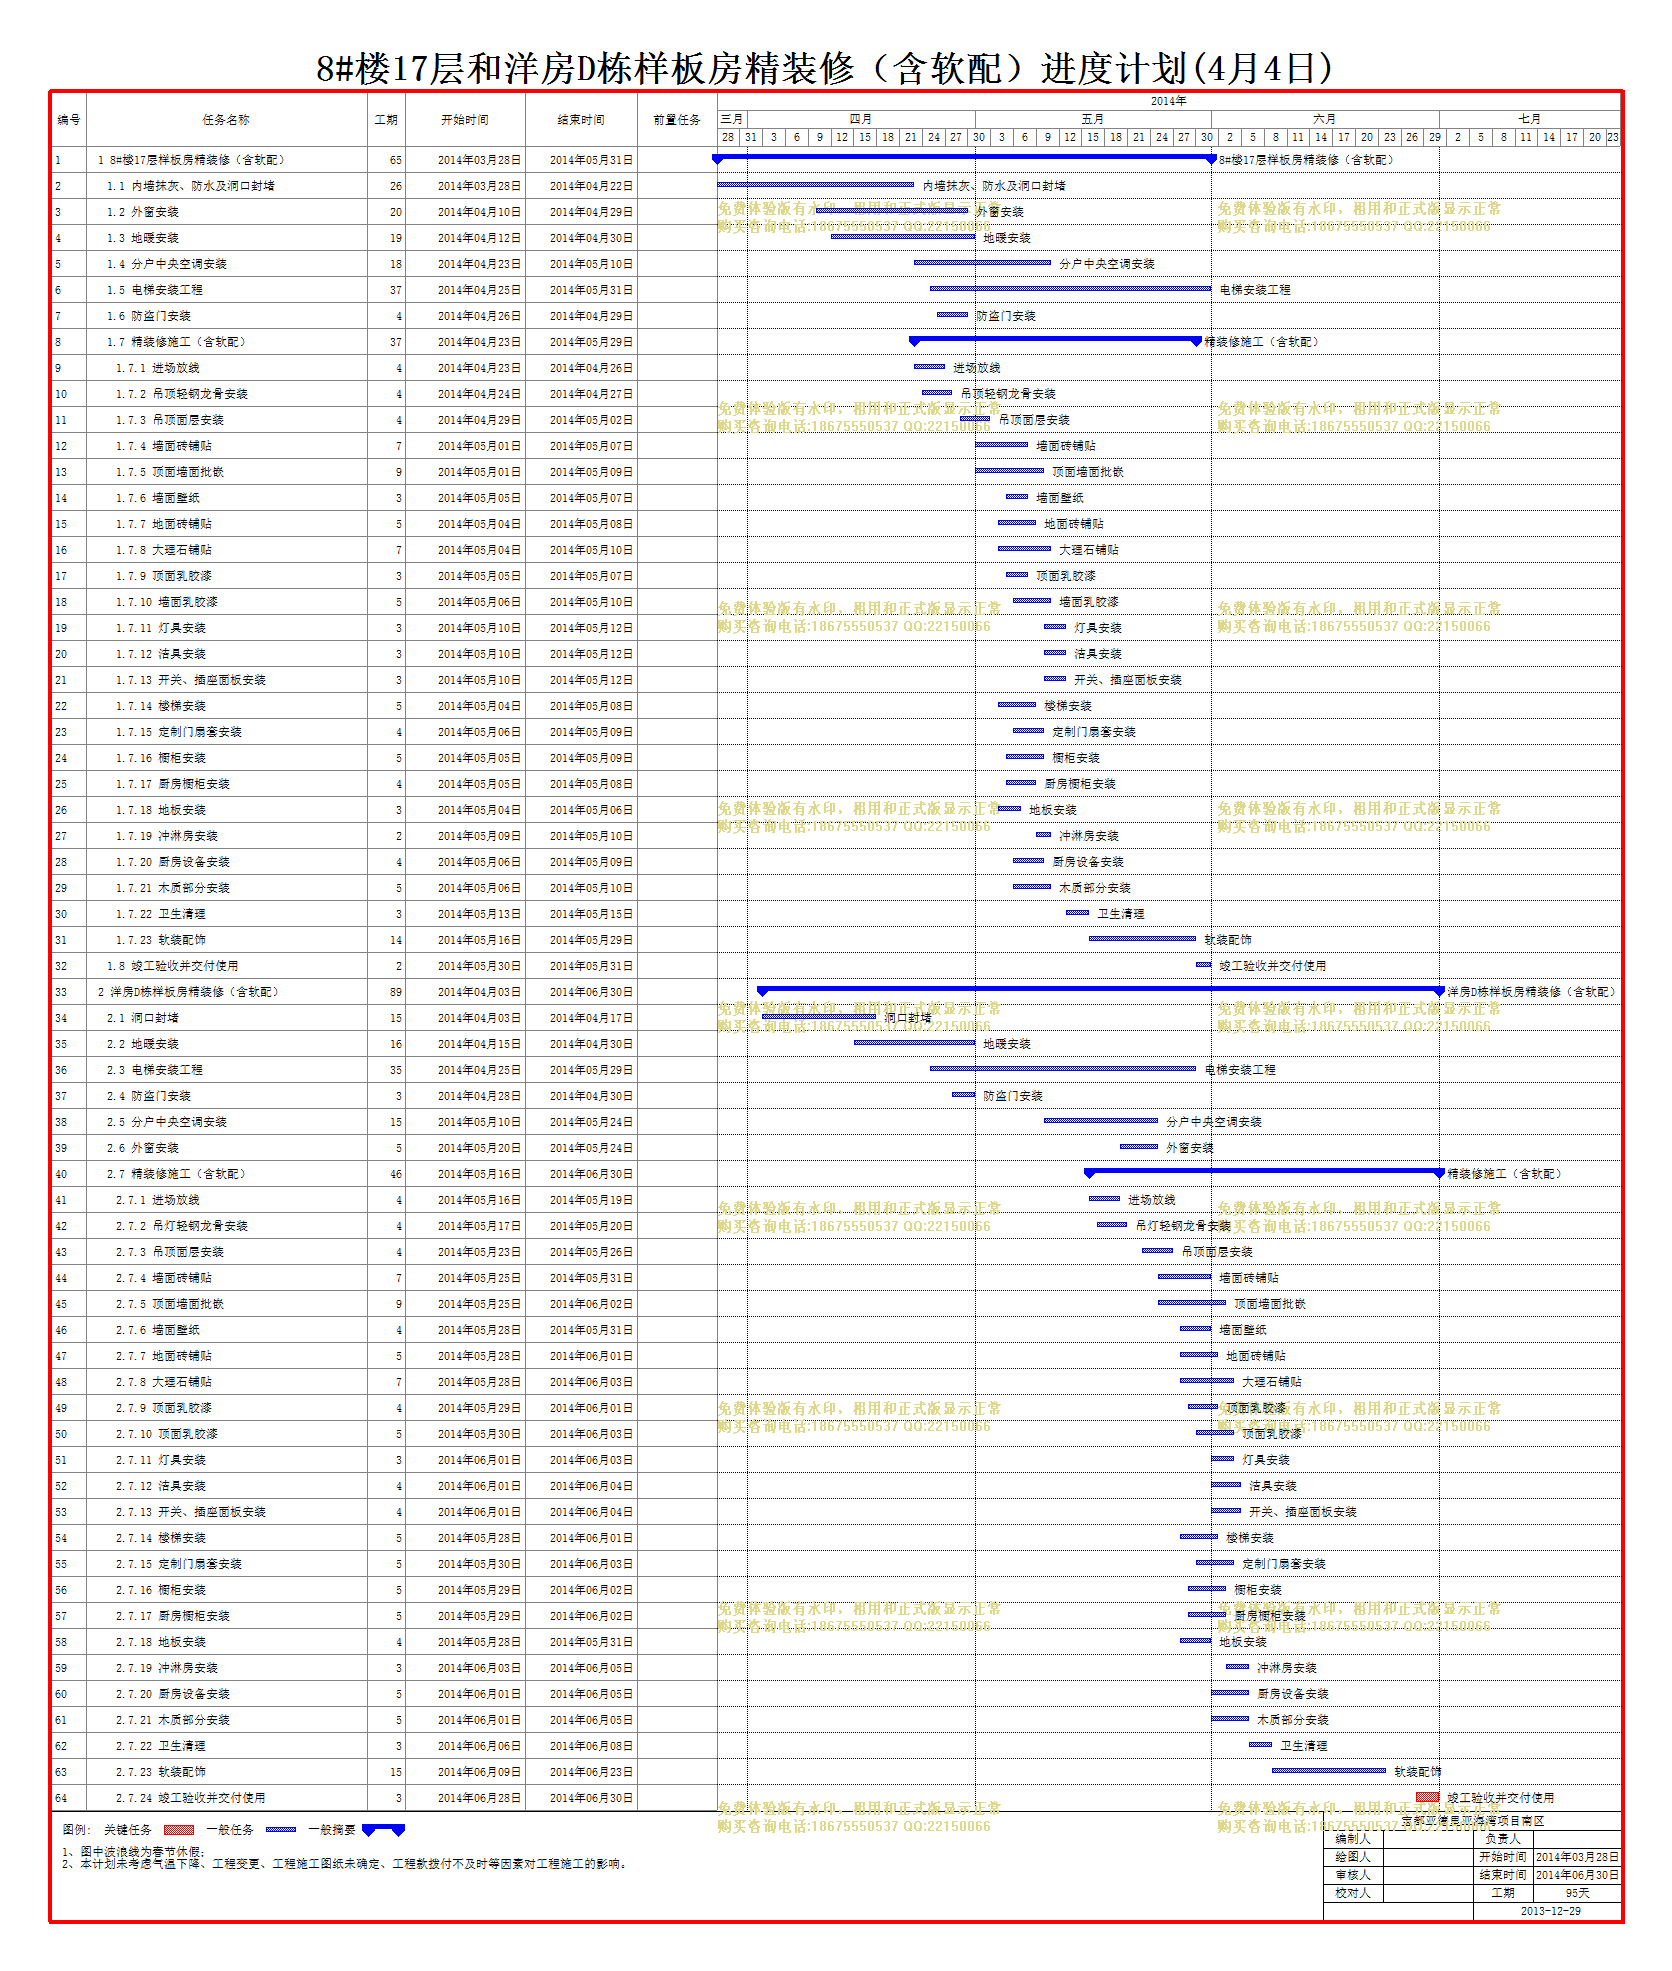1672x1971 pixels.
Task: Click the 工期 column header in the table
Action: click(386, 120)
